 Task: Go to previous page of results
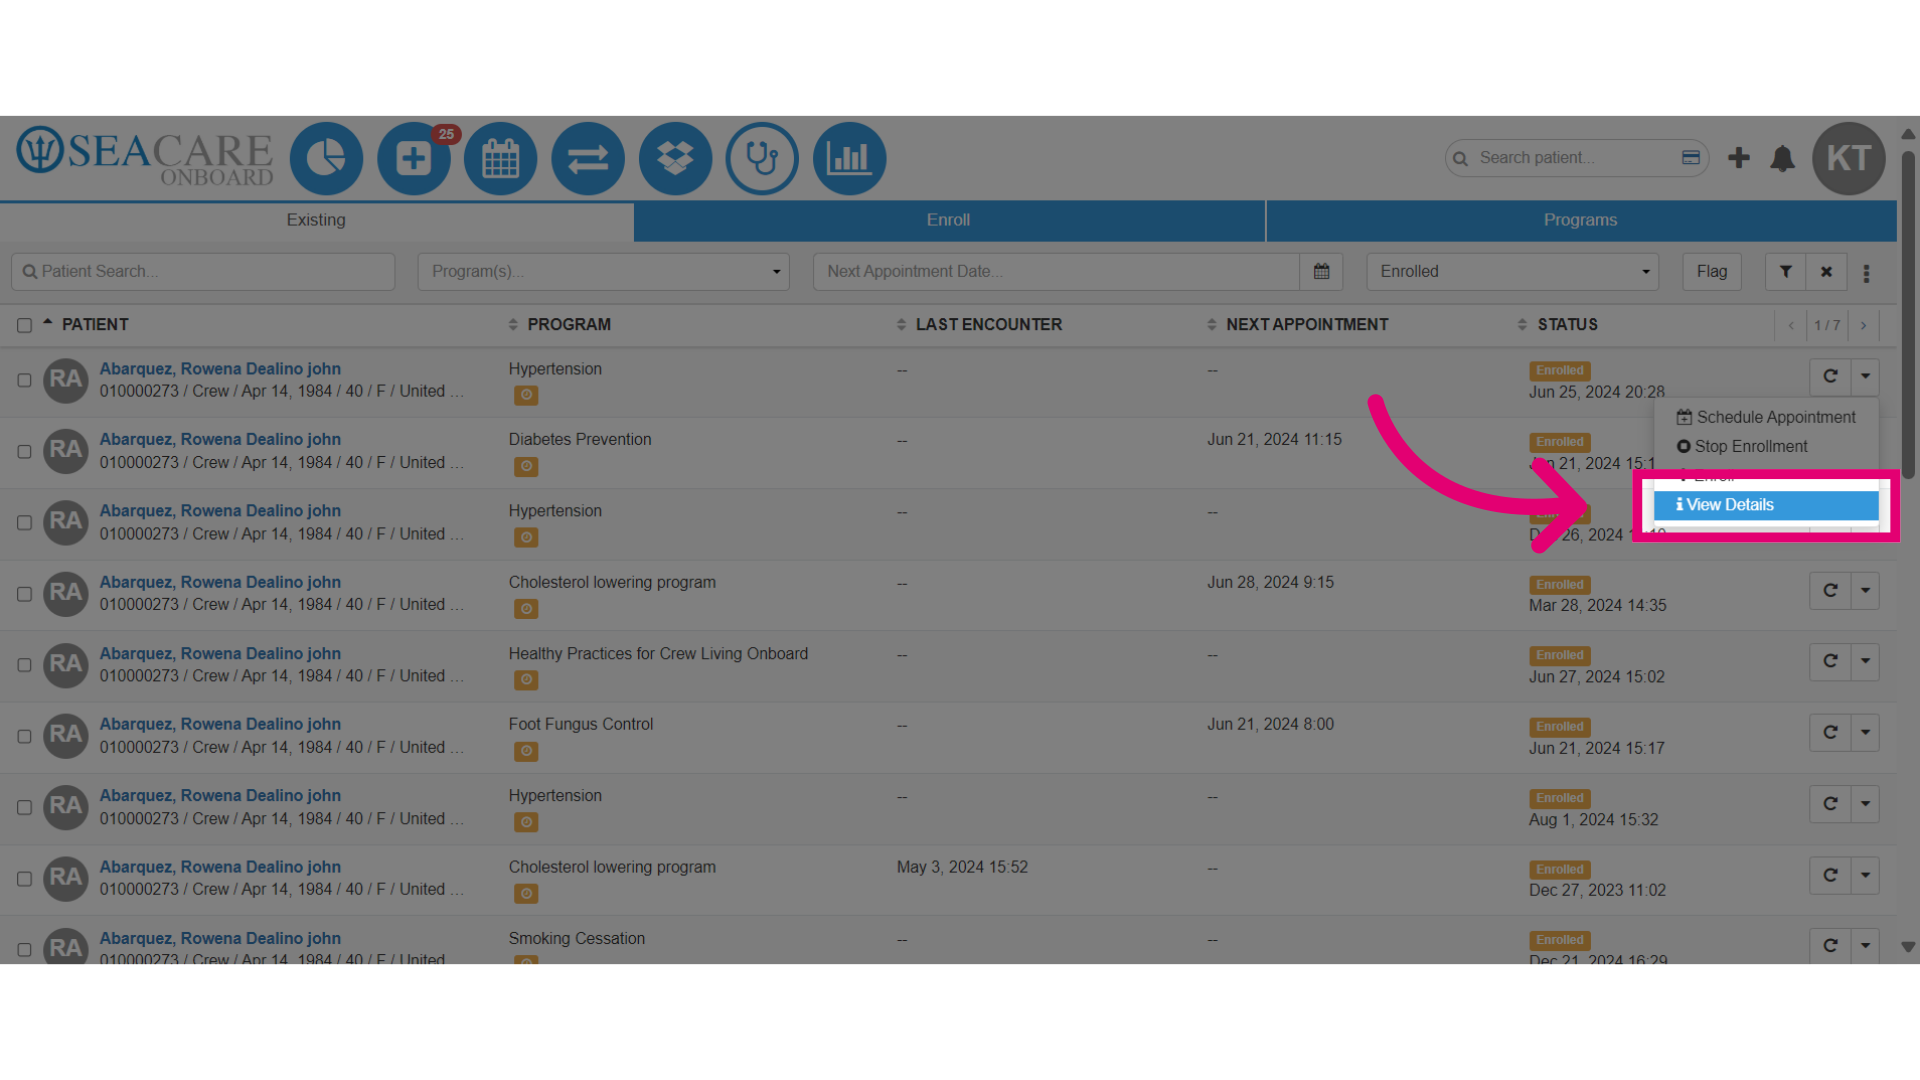pos(1791,326)
